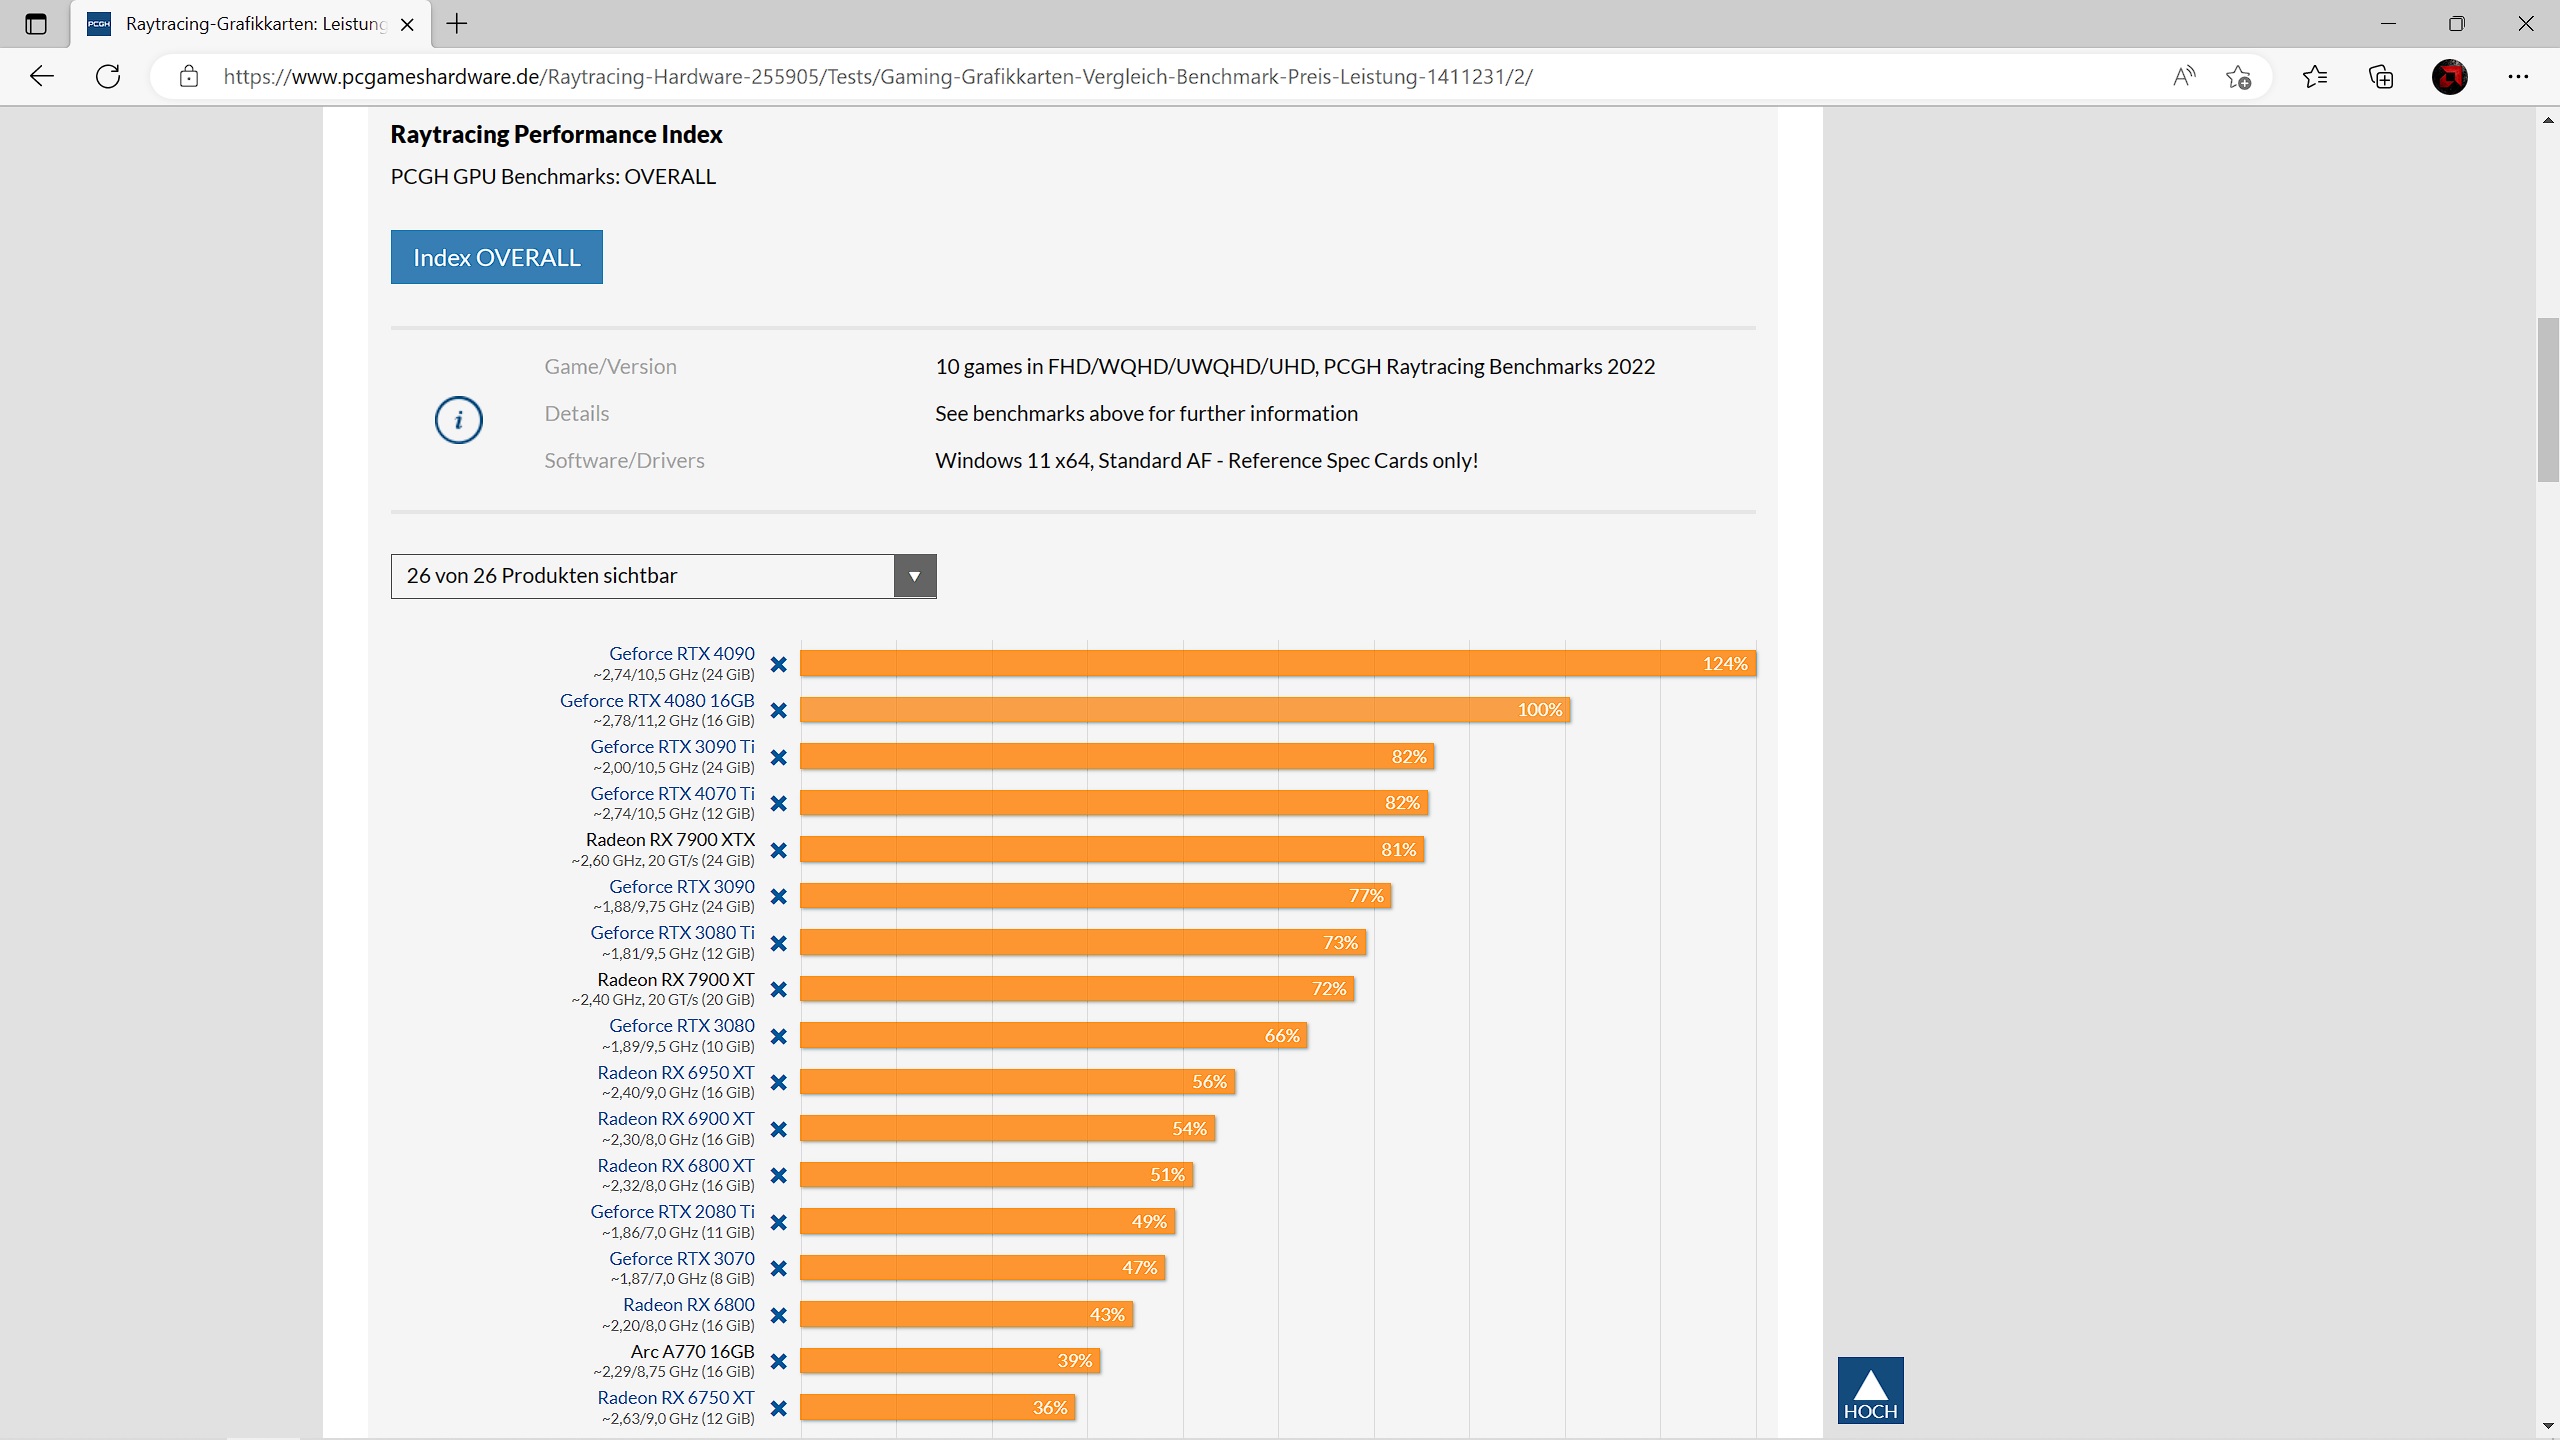Open a new browser tab
Image resolution: width=2560 pixels, height=1440 pixels.
point(457,24)
